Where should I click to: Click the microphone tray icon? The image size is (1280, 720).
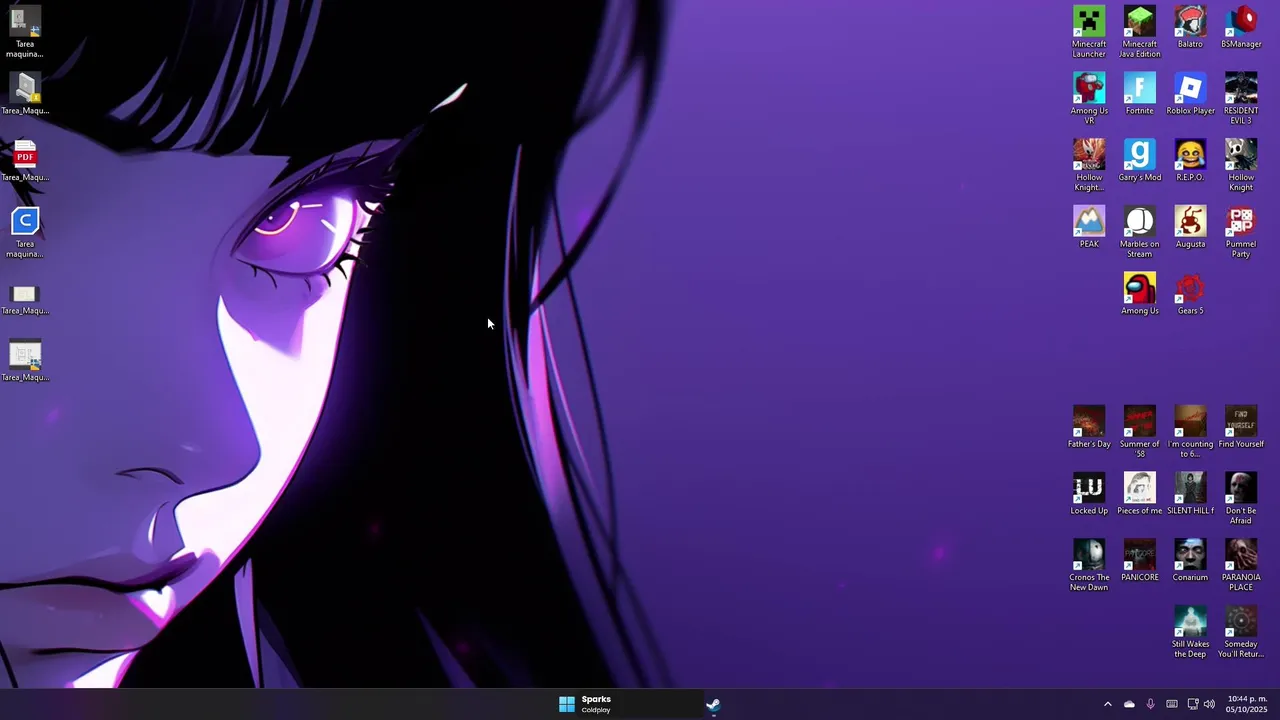click(x=1150, y=704)
